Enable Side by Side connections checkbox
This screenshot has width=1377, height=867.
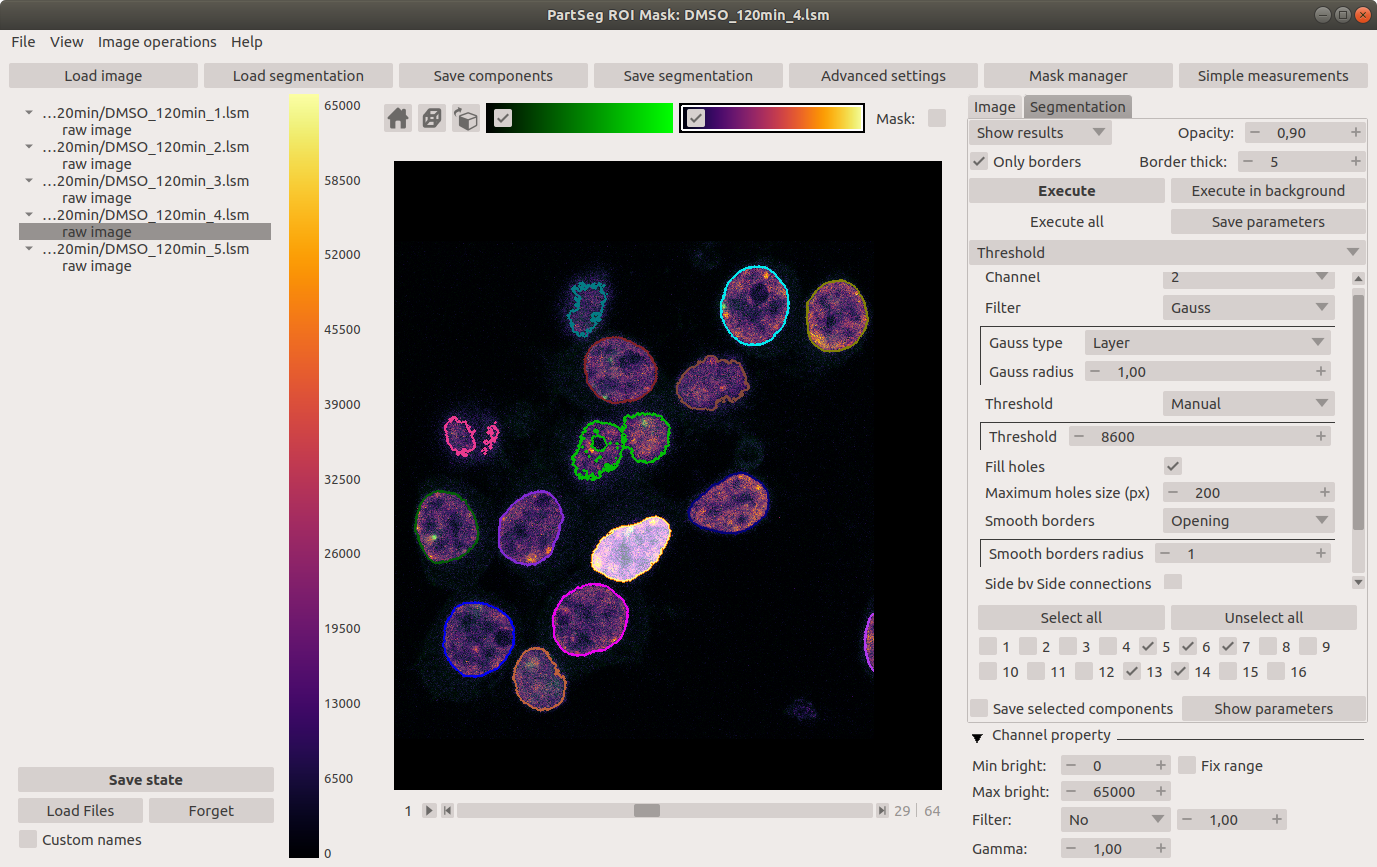click(1173, 582)
